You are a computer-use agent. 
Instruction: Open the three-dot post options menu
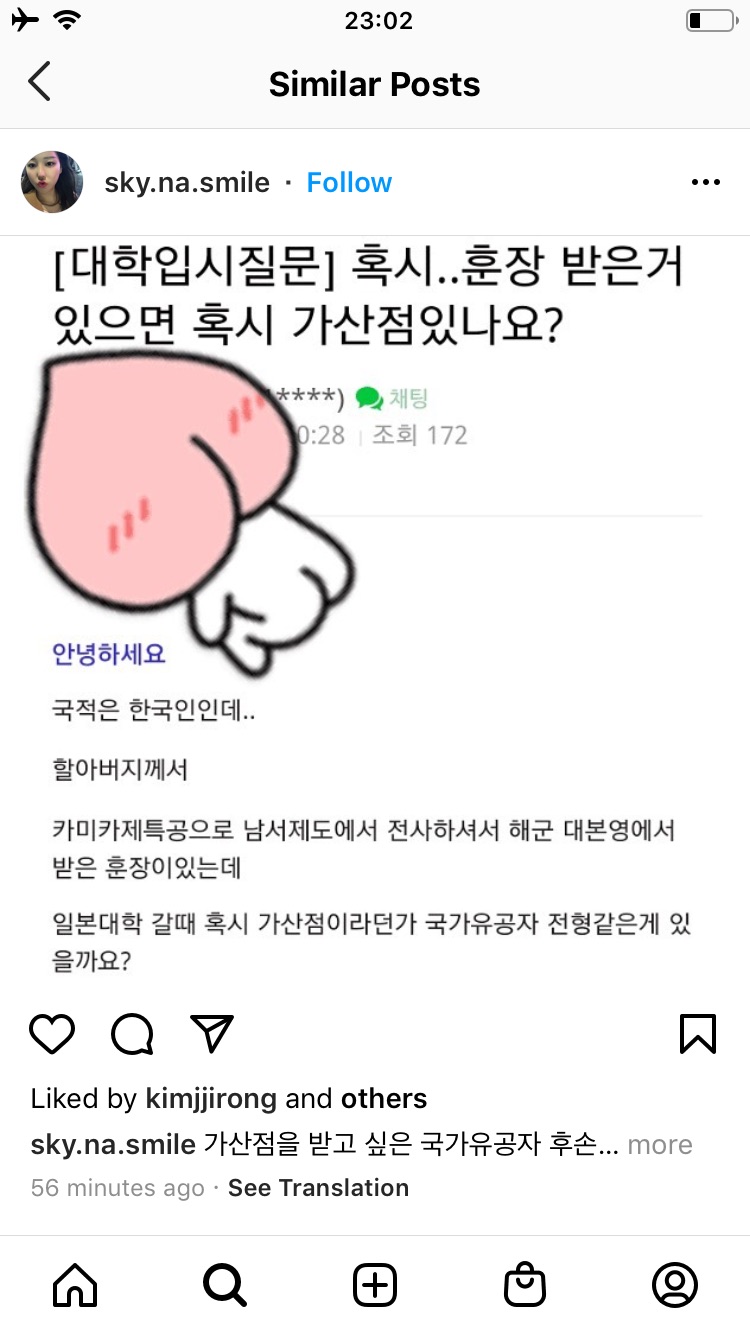(x=706, y=183)
